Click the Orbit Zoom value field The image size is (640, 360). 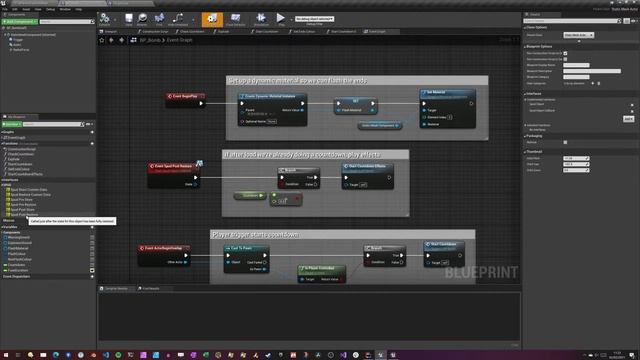coord(576,170)
